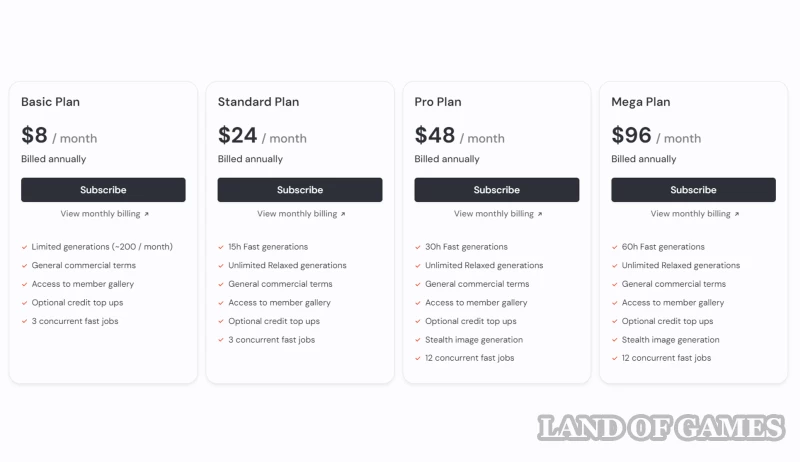Click the Land of Games watermark logo
The width and height of the screenshot is (800, 462).
661,429
